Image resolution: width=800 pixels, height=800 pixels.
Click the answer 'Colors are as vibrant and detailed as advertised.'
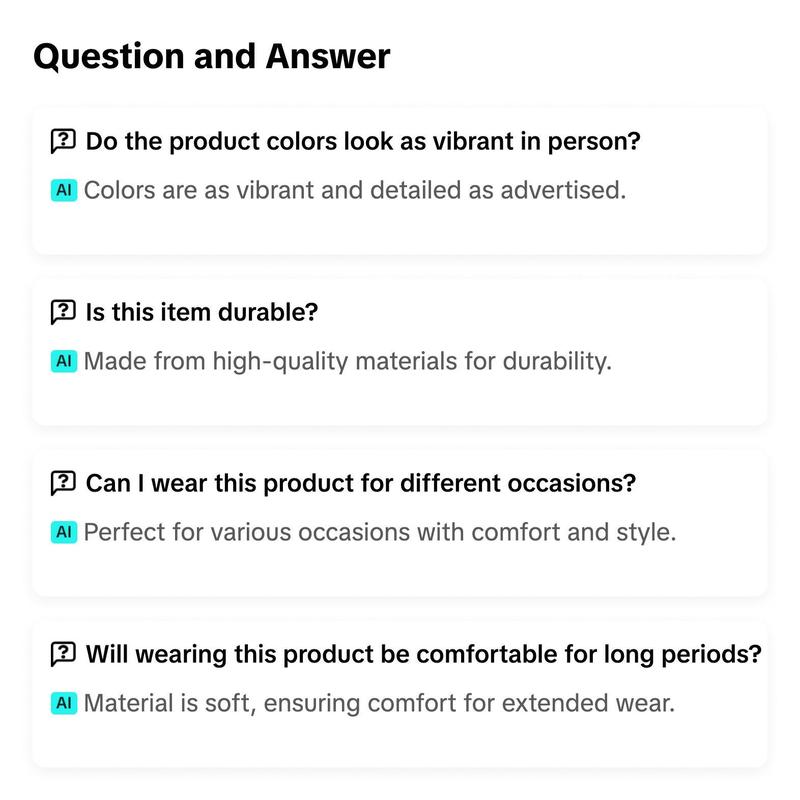(355, 190)
